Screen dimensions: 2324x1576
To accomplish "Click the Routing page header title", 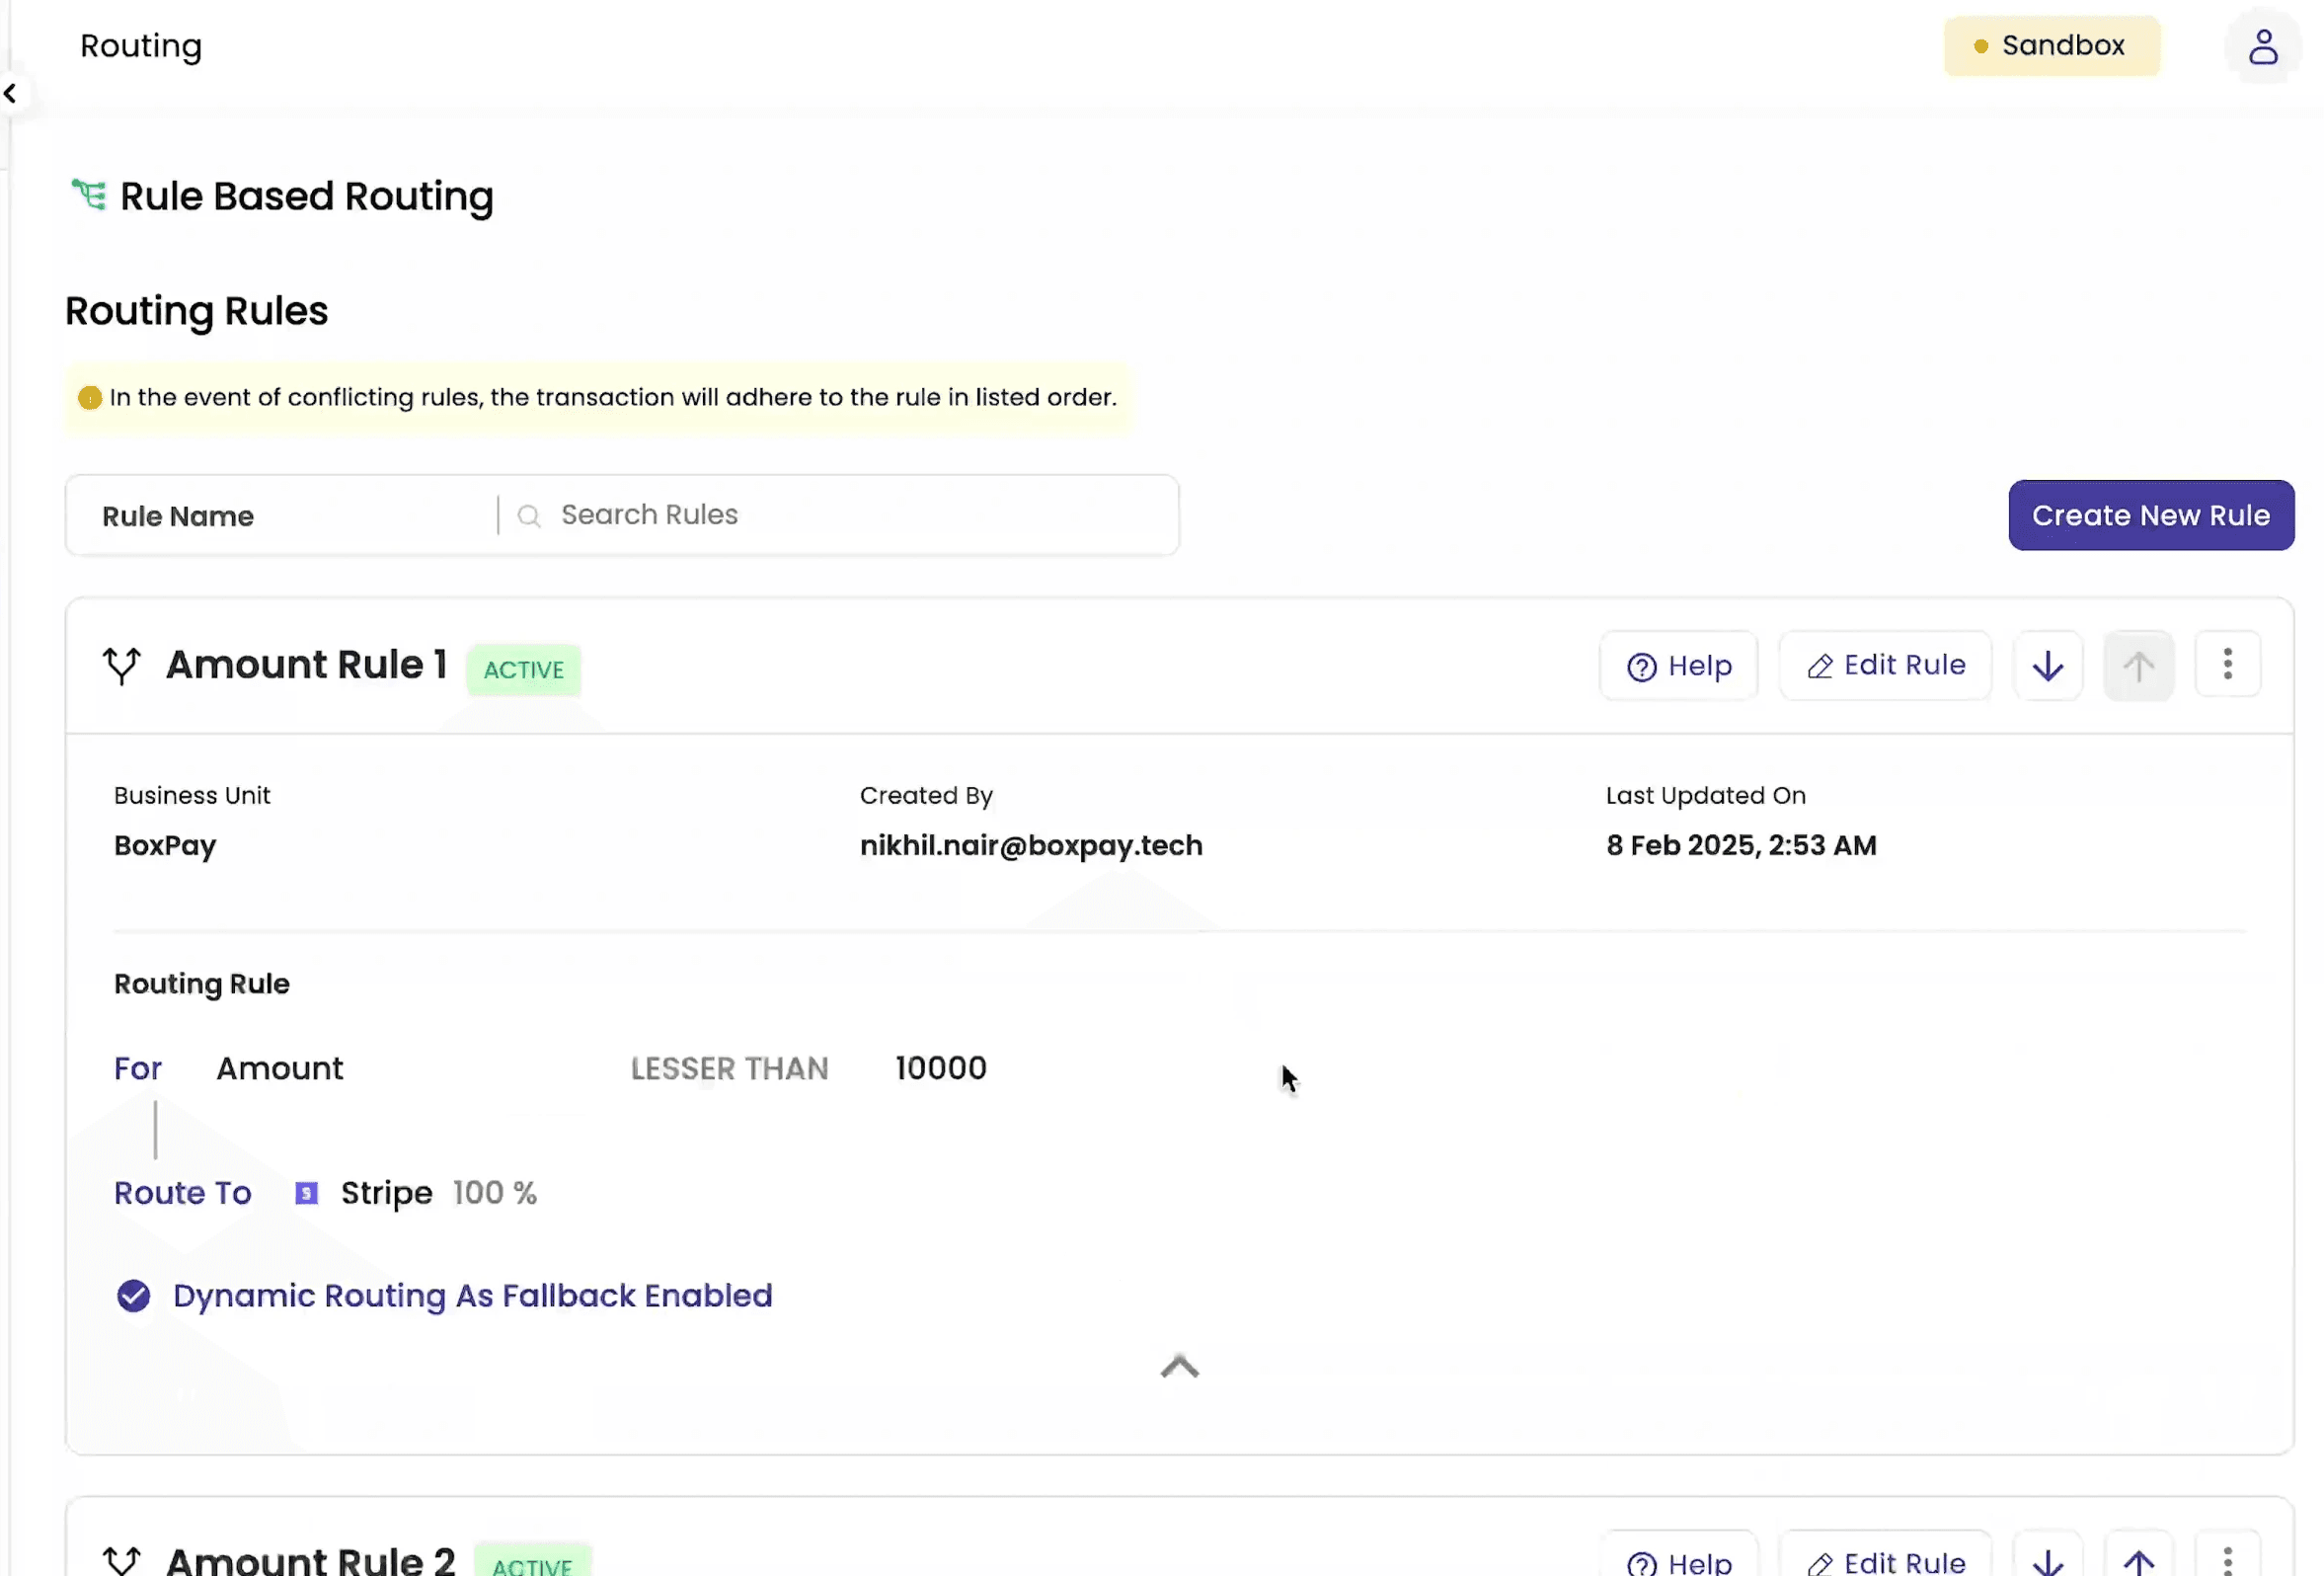I will point(141,46).
